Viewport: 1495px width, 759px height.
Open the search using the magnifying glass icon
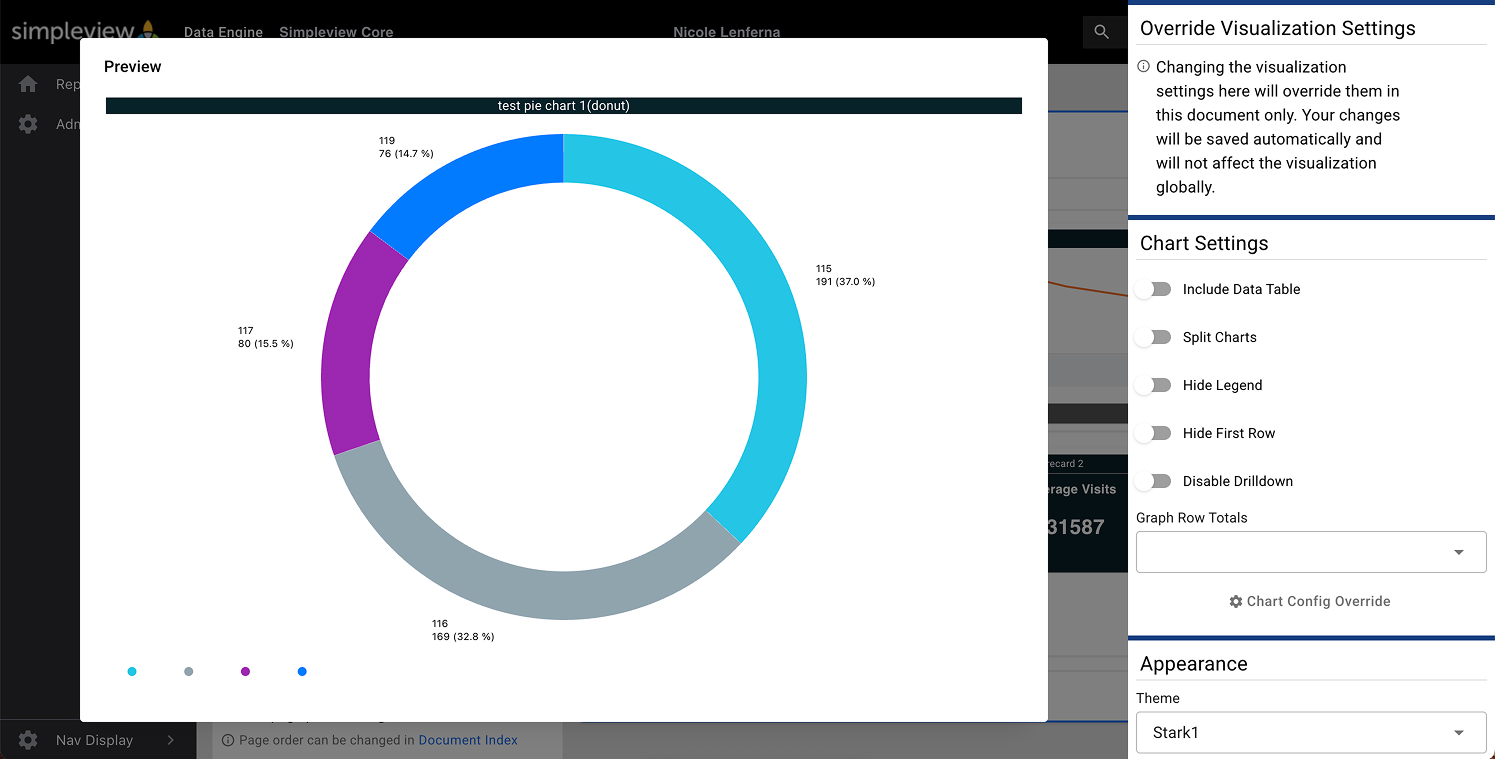tap(1101, 31)
